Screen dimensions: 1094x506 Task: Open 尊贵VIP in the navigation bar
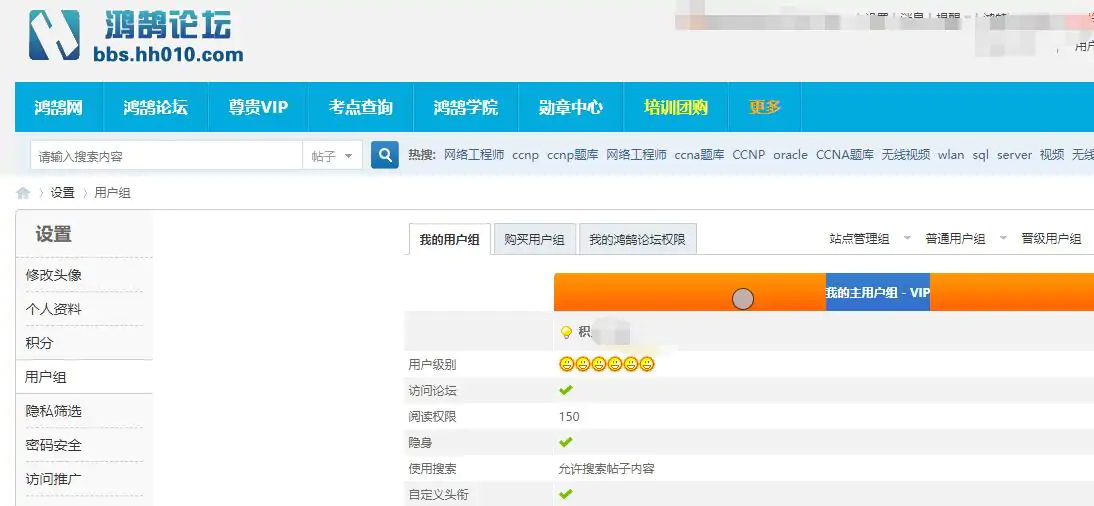point(258,107)
